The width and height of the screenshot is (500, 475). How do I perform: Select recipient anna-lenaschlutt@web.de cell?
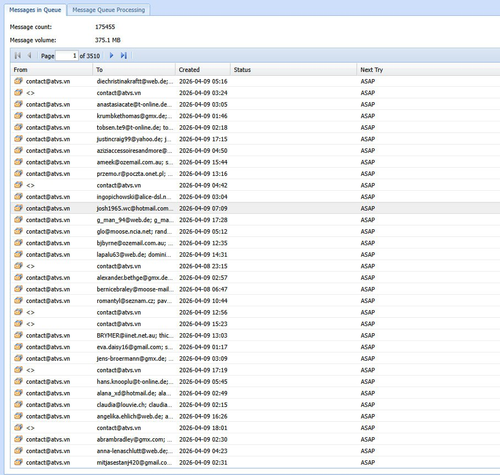coord(135,451)
